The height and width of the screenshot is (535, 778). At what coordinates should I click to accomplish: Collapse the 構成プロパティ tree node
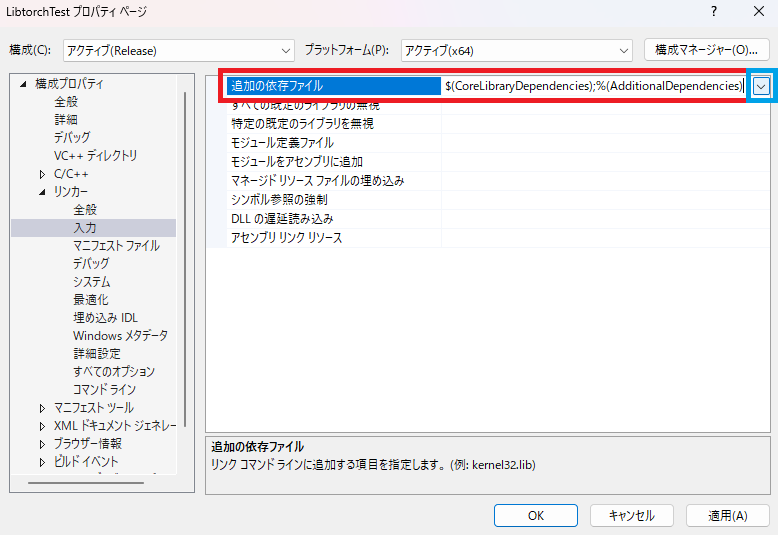point(22,84)
